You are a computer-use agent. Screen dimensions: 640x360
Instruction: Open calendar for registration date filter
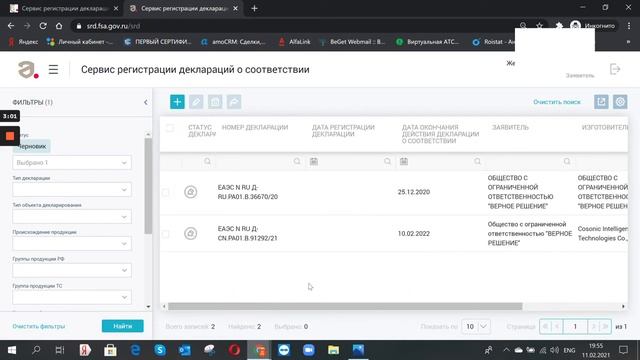[x=313, y=161]
